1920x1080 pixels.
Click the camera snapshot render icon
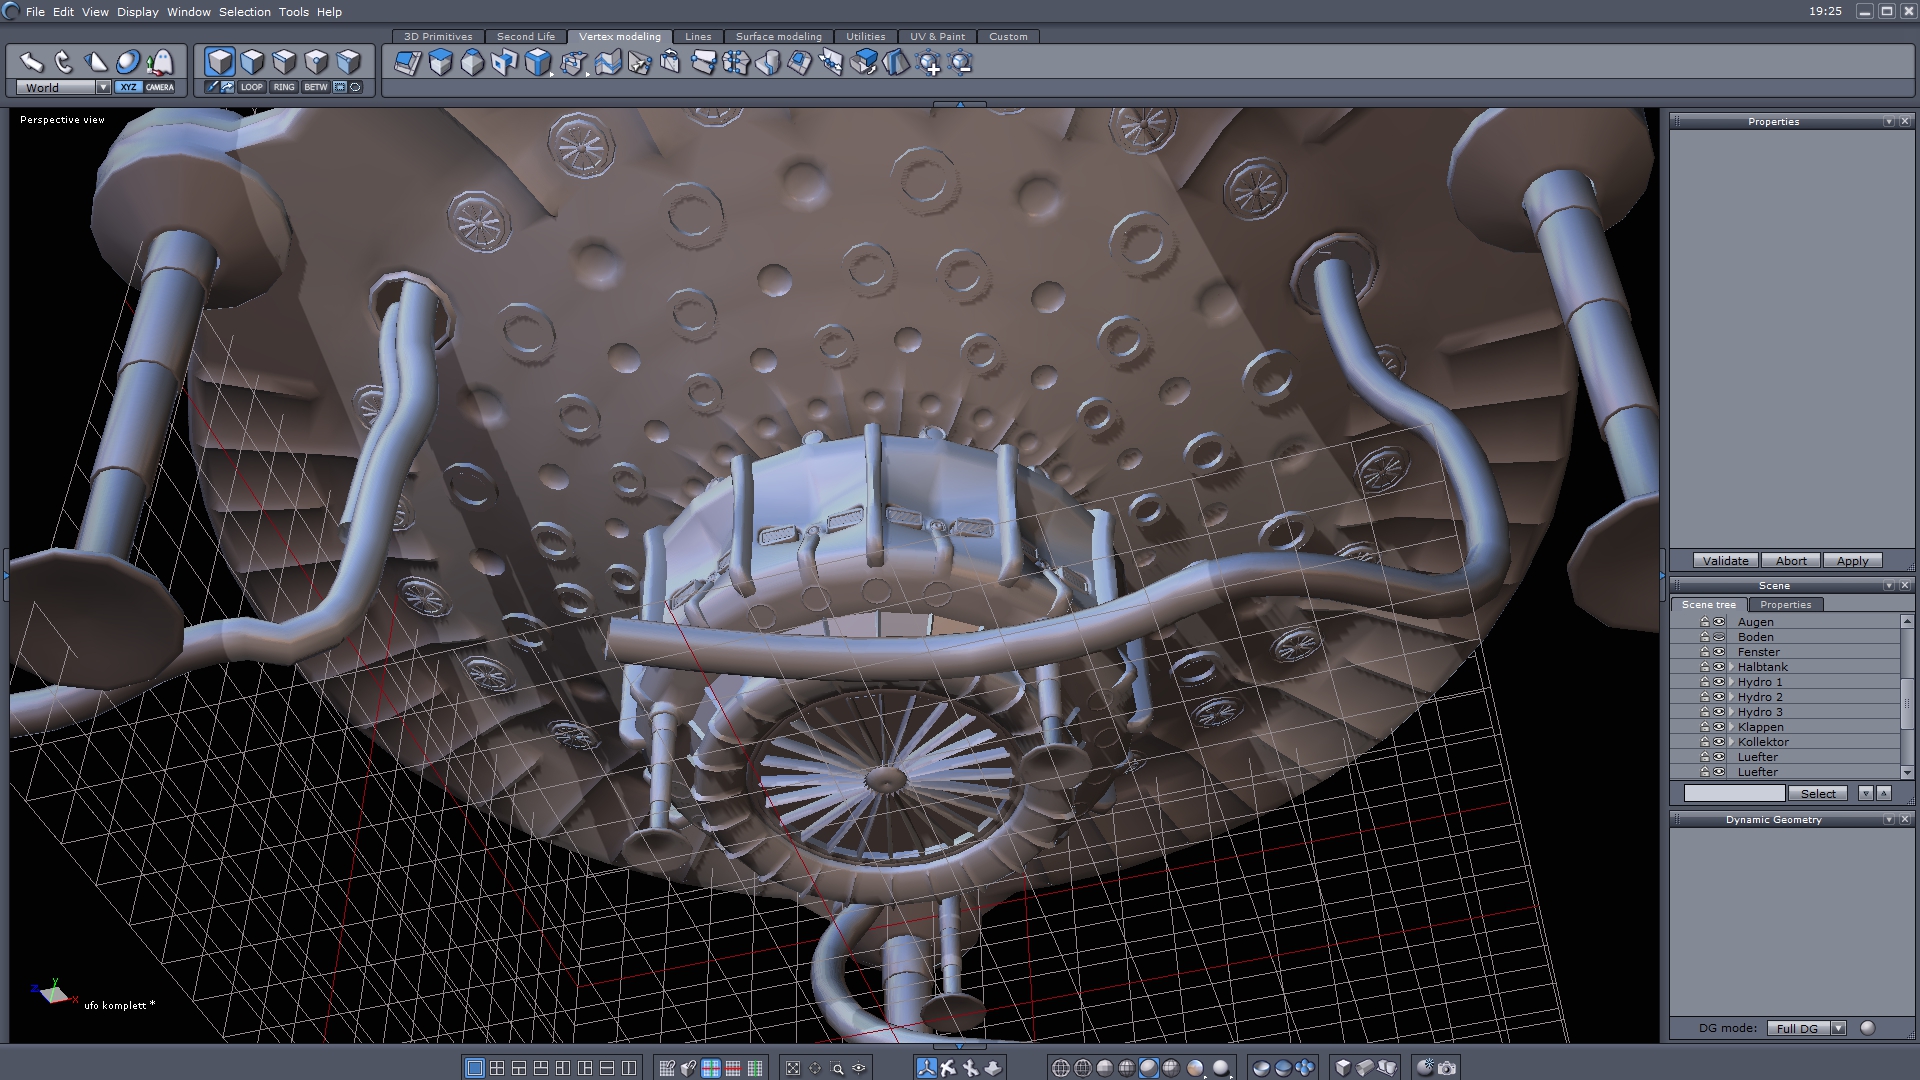(x=1447, y=1068)
